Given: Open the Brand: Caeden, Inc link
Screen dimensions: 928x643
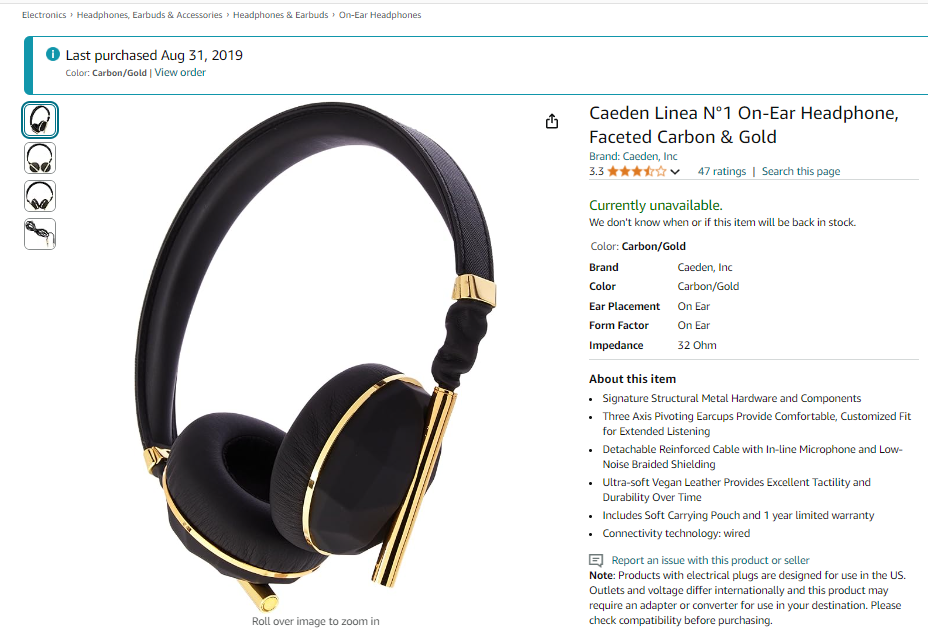Looking at the screenshot, I should [x=633, y=156].
